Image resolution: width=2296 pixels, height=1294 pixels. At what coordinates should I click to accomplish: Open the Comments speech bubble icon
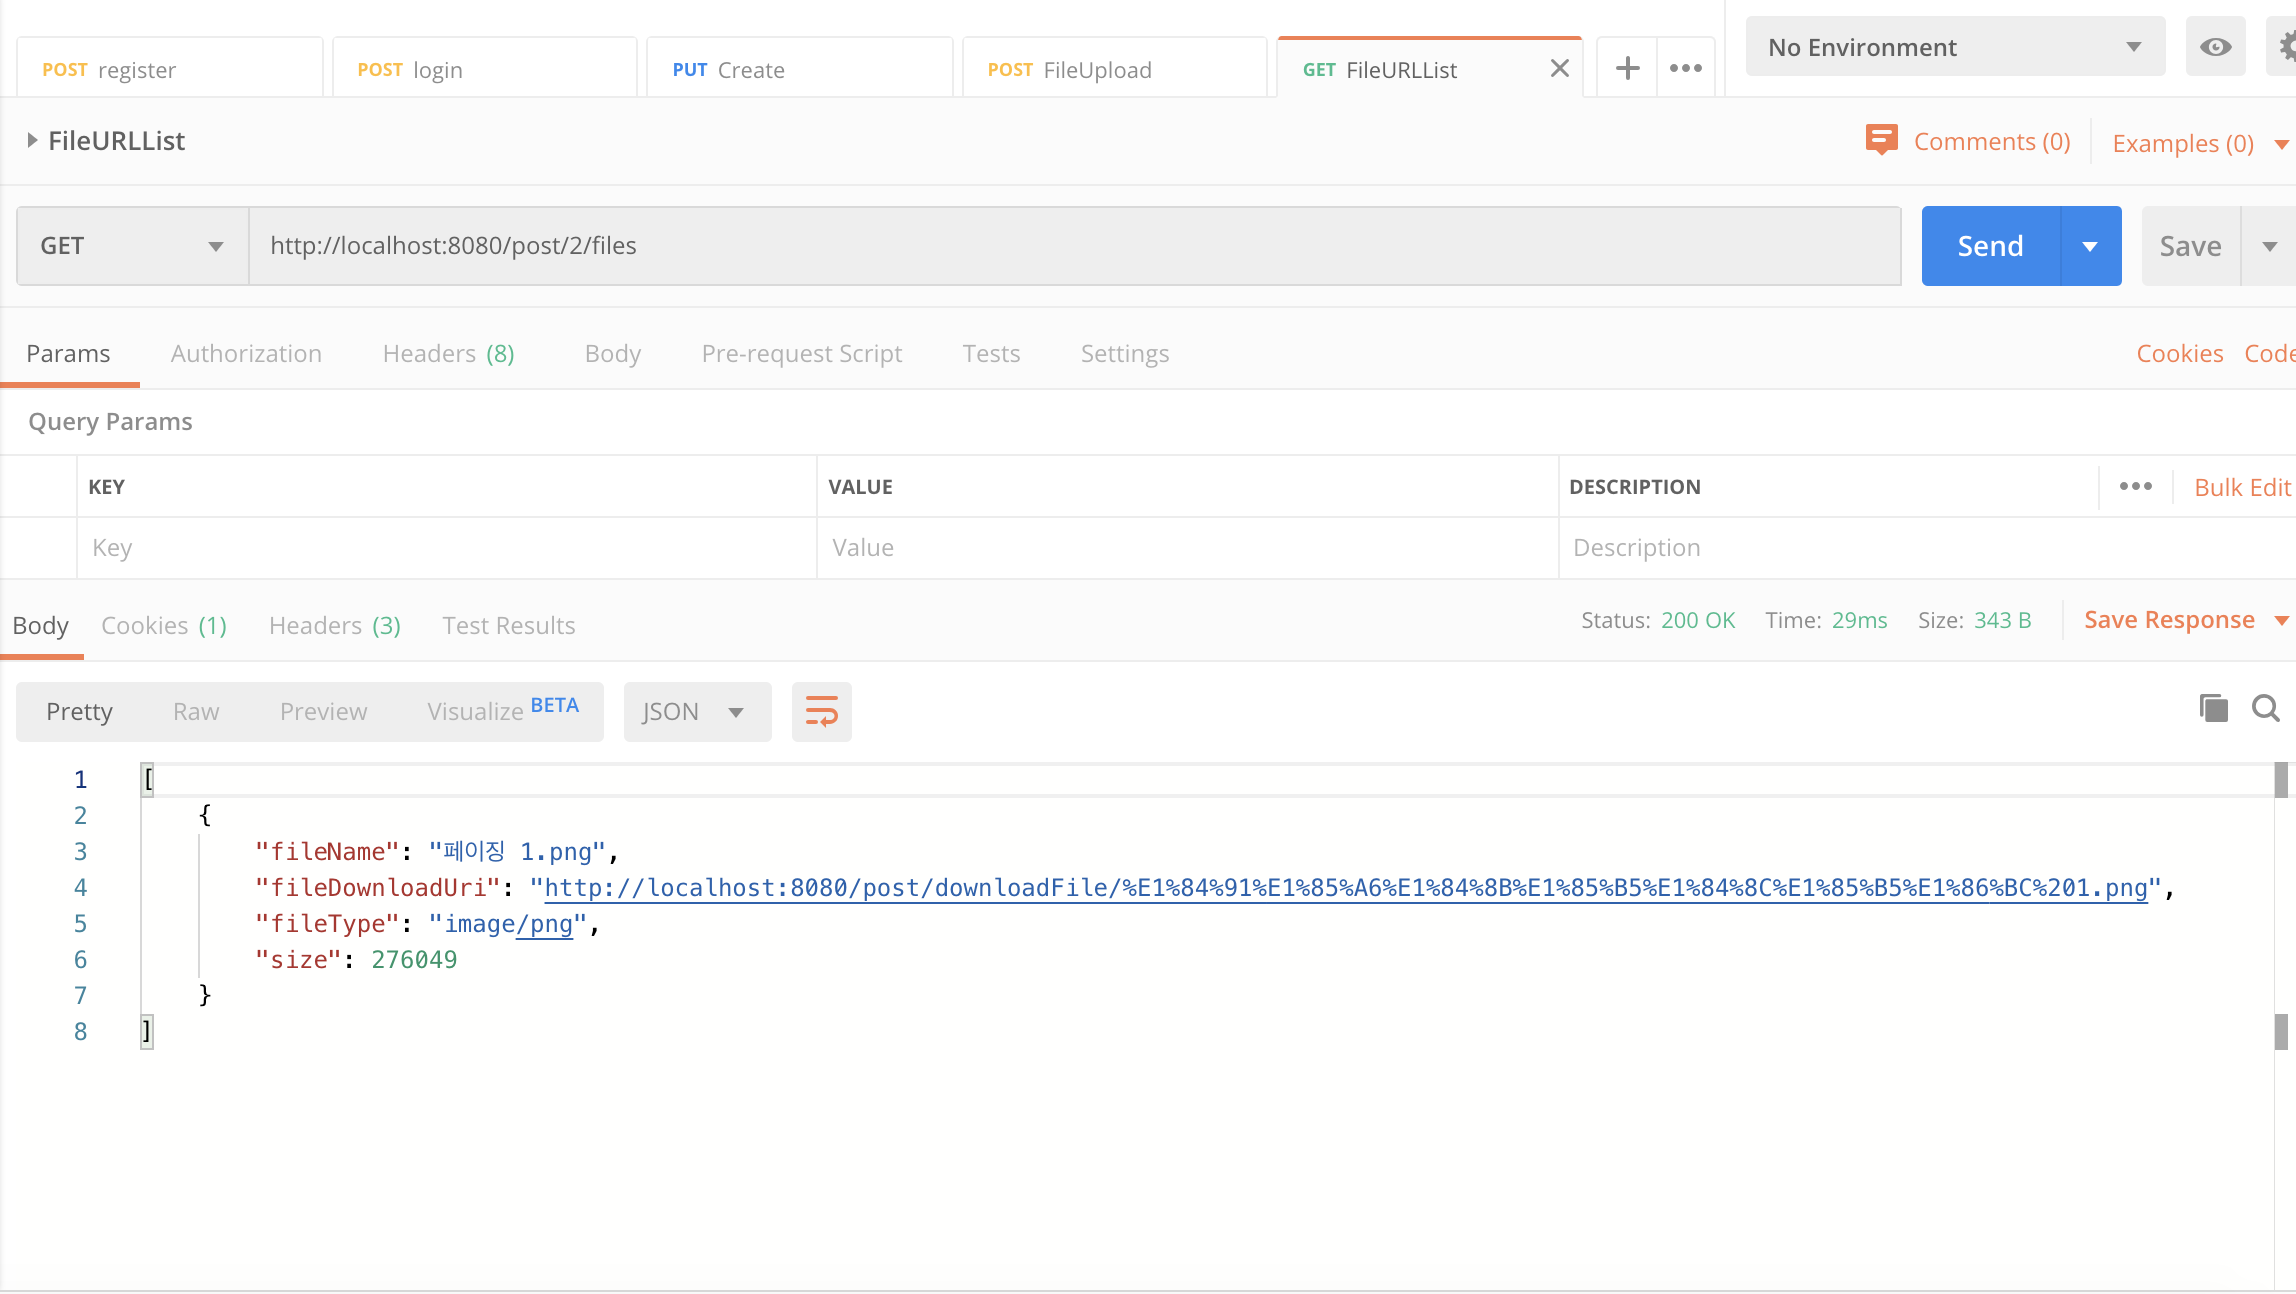[x=1881, y=140]
